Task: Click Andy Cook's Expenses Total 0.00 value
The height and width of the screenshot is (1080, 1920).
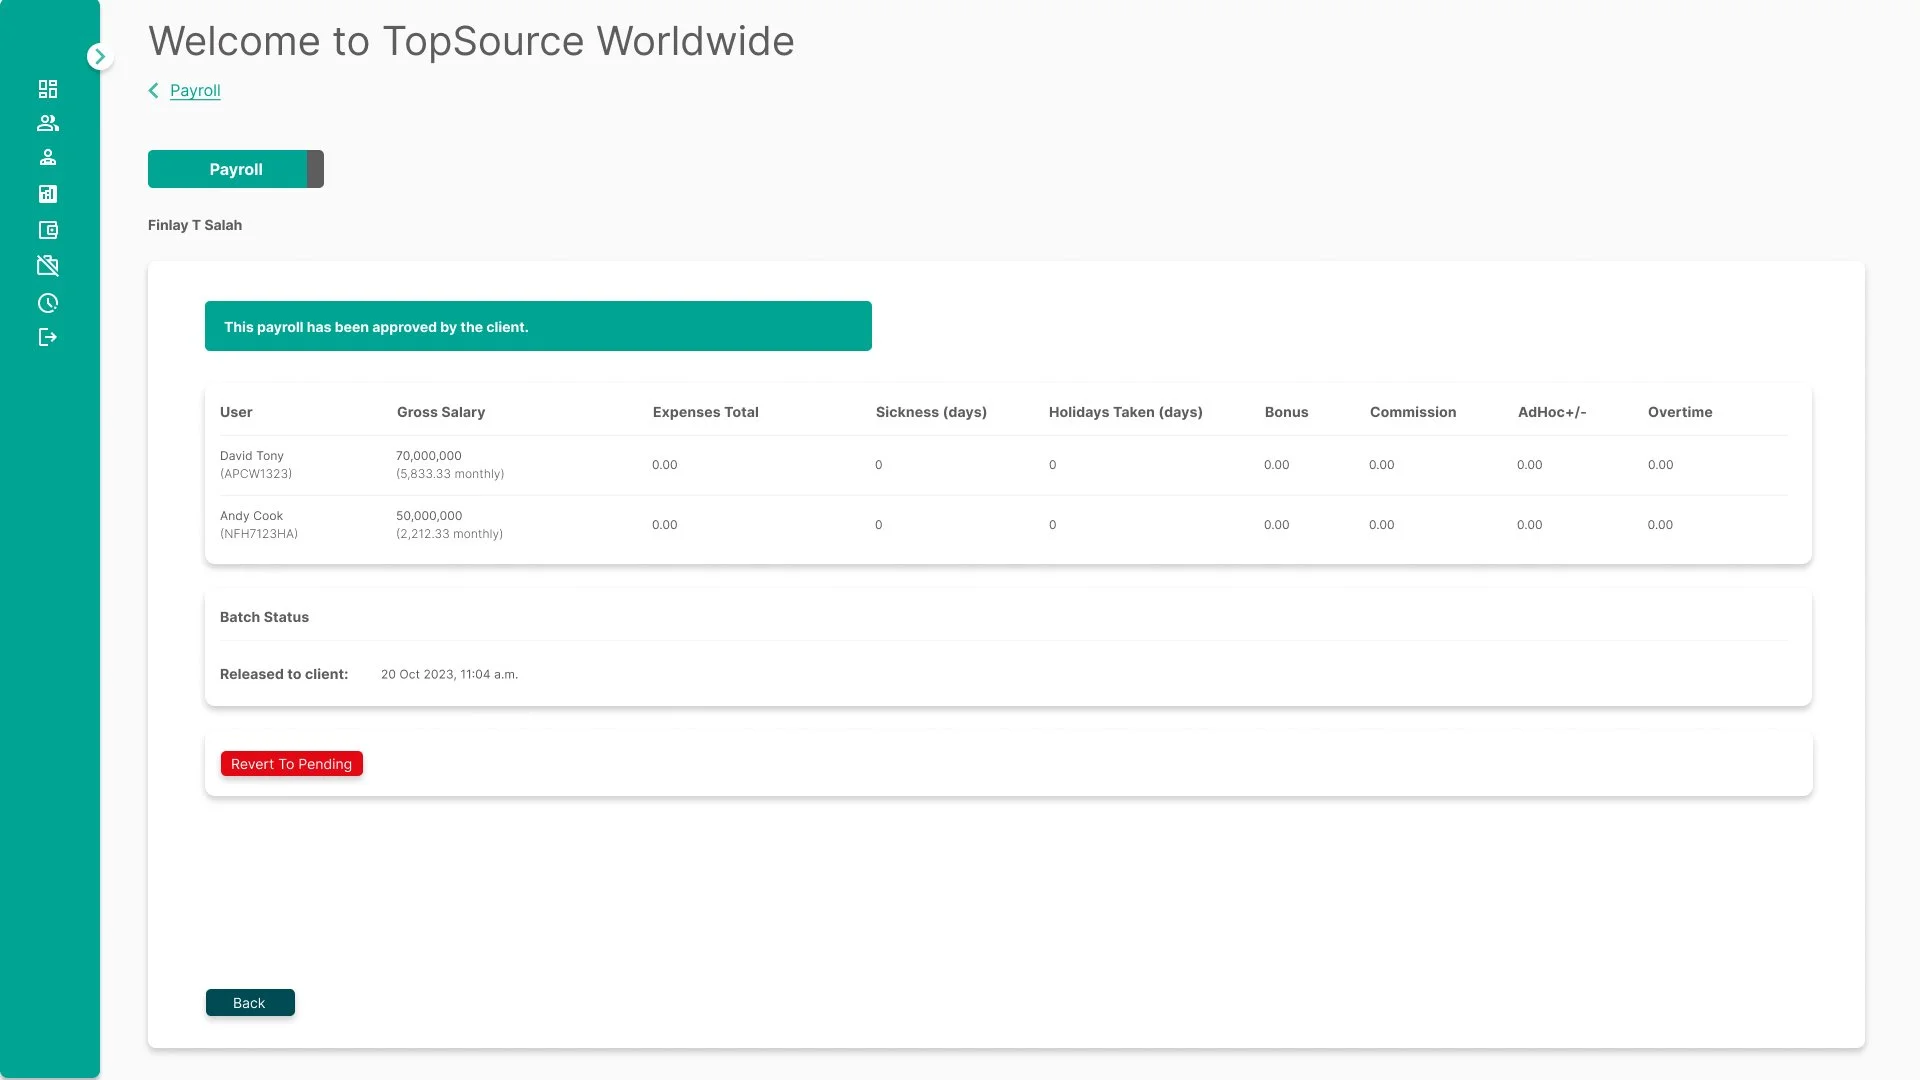Action: (665, 525)
